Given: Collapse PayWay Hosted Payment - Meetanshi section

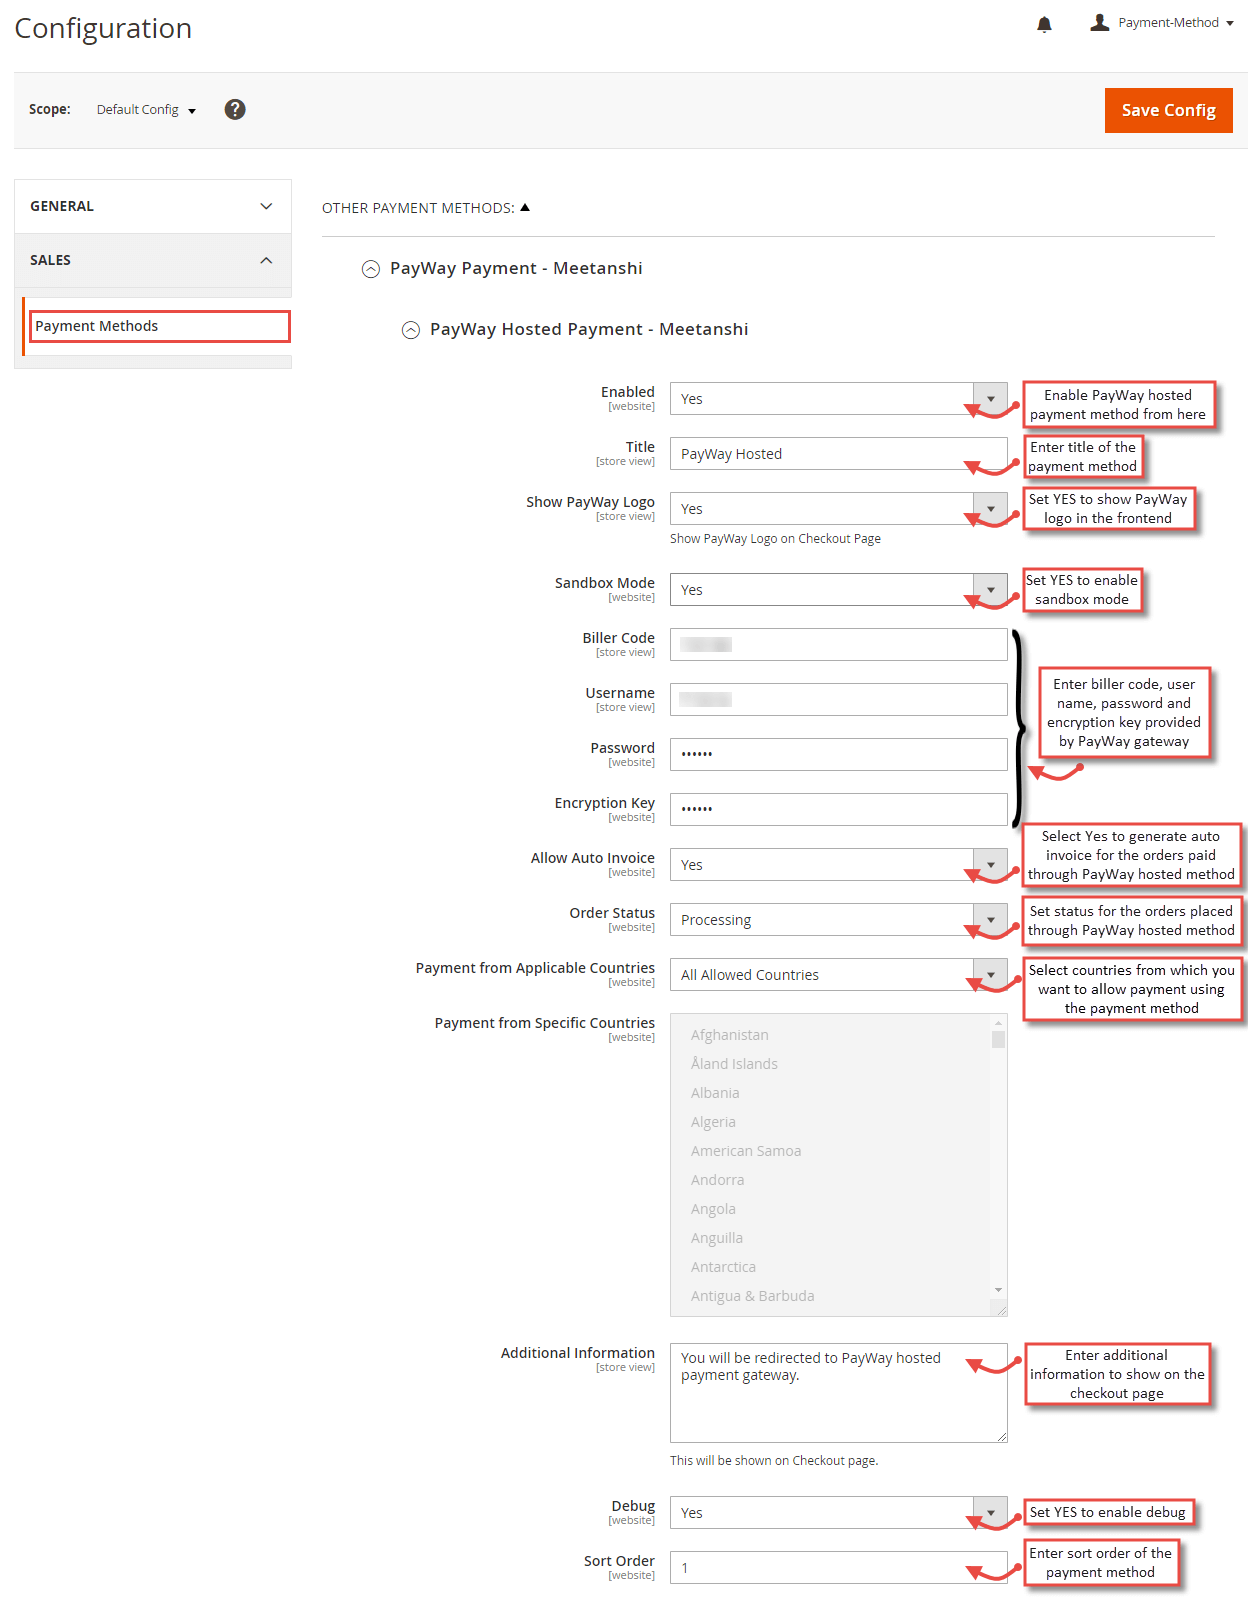Looking at the screenshot, I should 411,330.
